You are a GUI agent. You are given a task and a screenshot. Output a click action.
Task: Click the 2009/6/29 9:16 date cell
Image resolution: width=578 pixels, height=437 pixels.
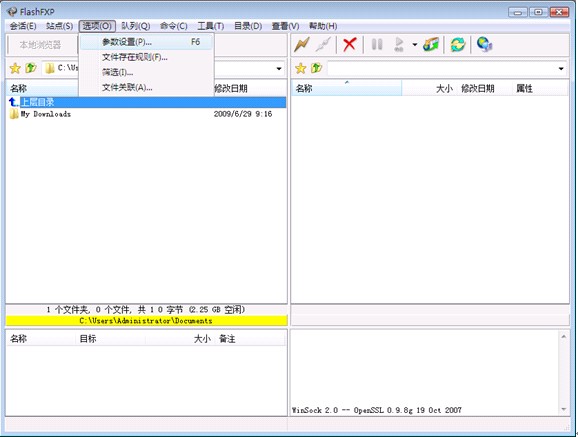(243, 114)
